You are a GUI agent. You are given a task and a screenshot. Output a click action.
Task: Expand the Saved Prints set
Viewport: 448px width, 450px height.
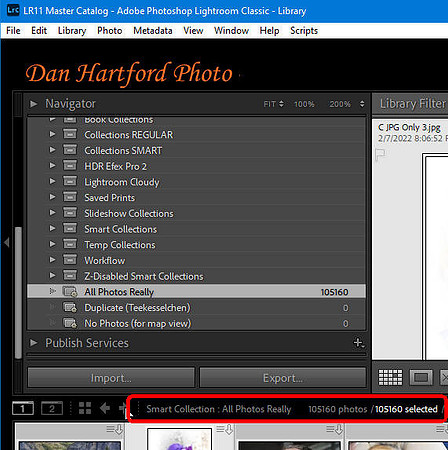(x=52, y=197)
